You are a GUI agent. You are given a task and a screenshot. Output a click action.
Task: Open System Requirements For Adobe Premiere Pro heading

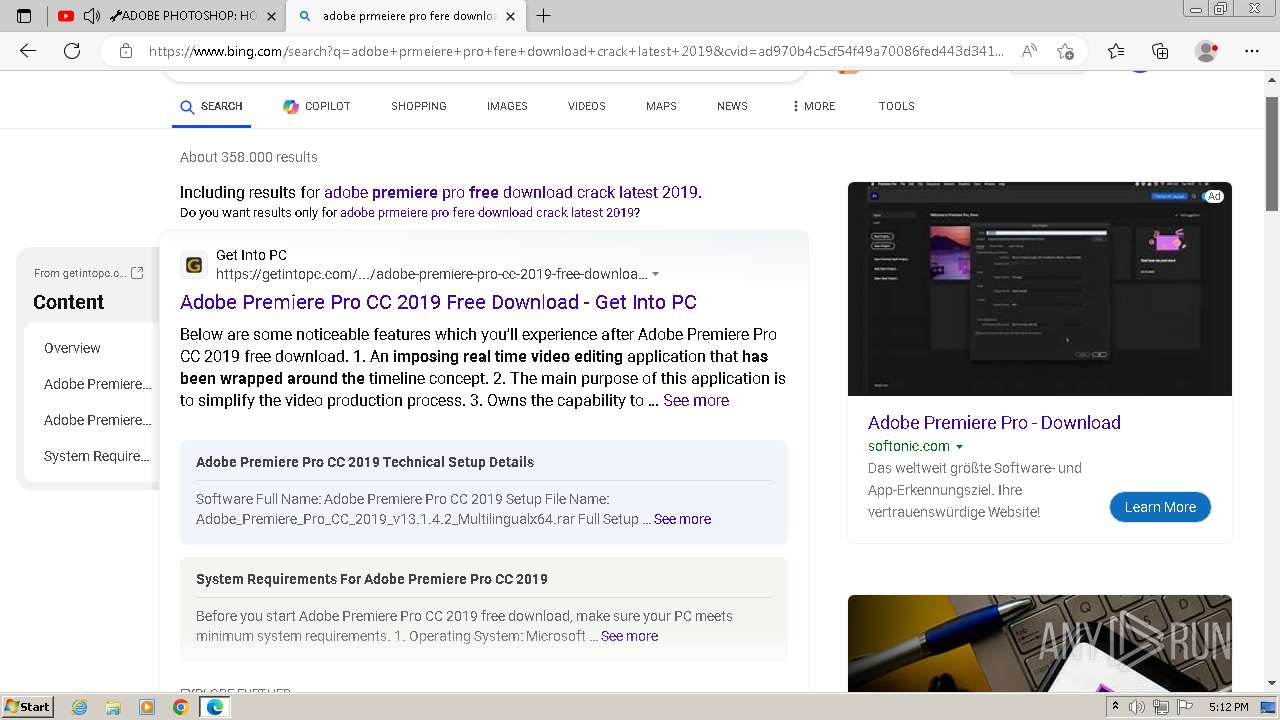(x=372, y=579)
